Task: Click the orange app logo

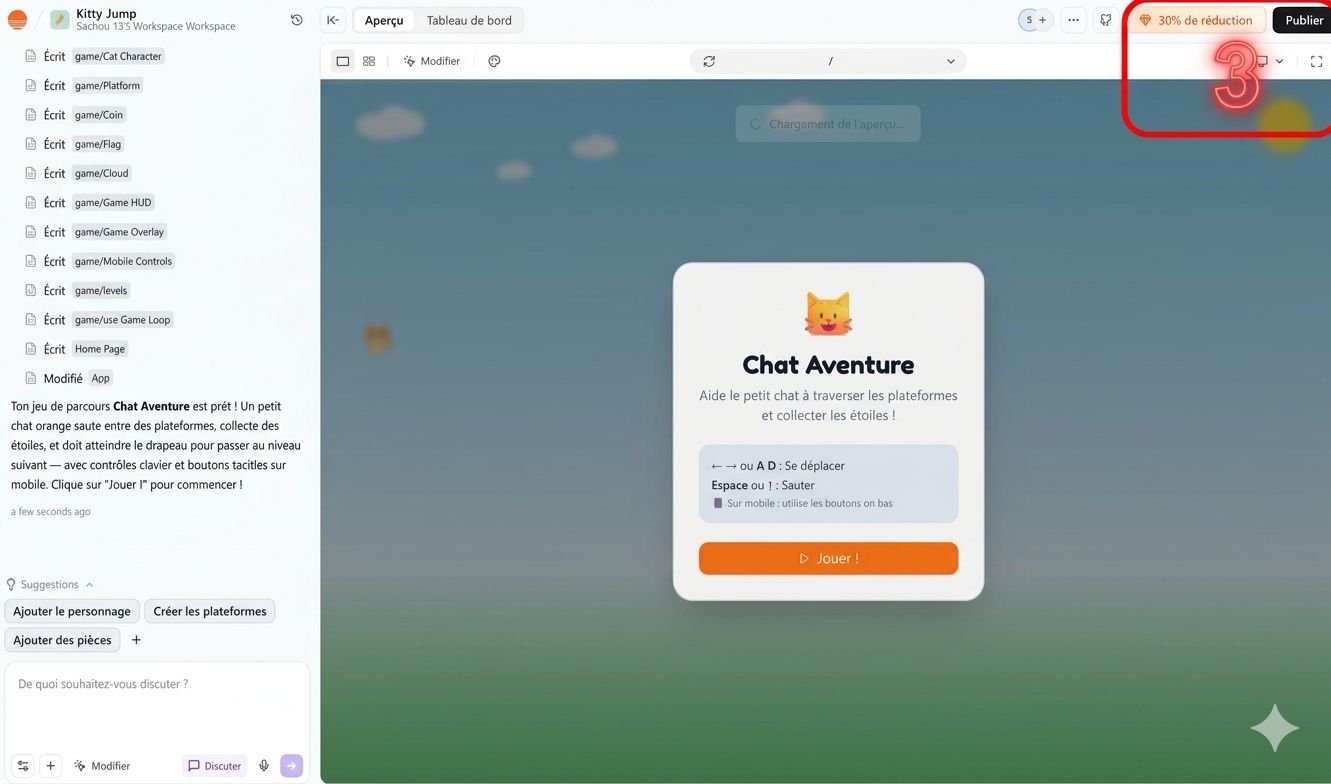Action: [17, 19]
